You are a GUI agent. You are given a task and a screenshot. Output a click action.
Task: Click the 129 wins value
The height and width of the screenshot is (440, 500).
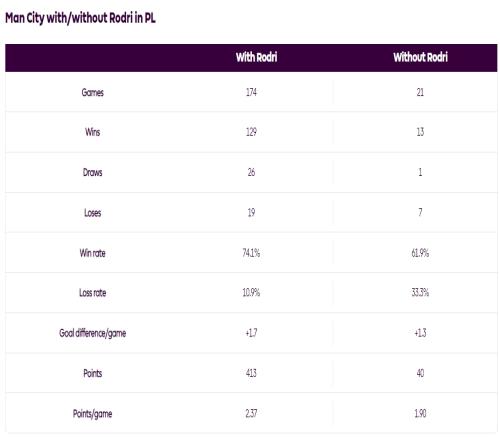pos(251,132)
